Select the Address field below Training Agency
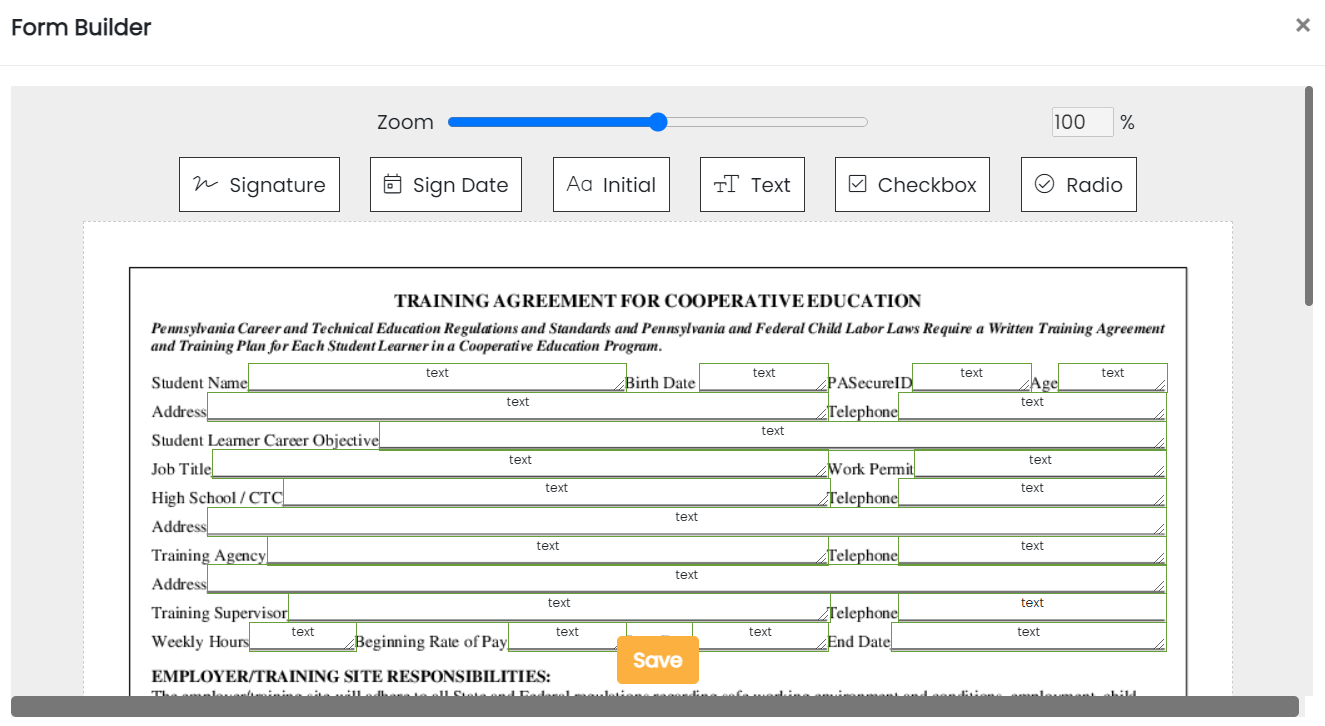This screenshot has height=726, width=1325. [687, 579]
